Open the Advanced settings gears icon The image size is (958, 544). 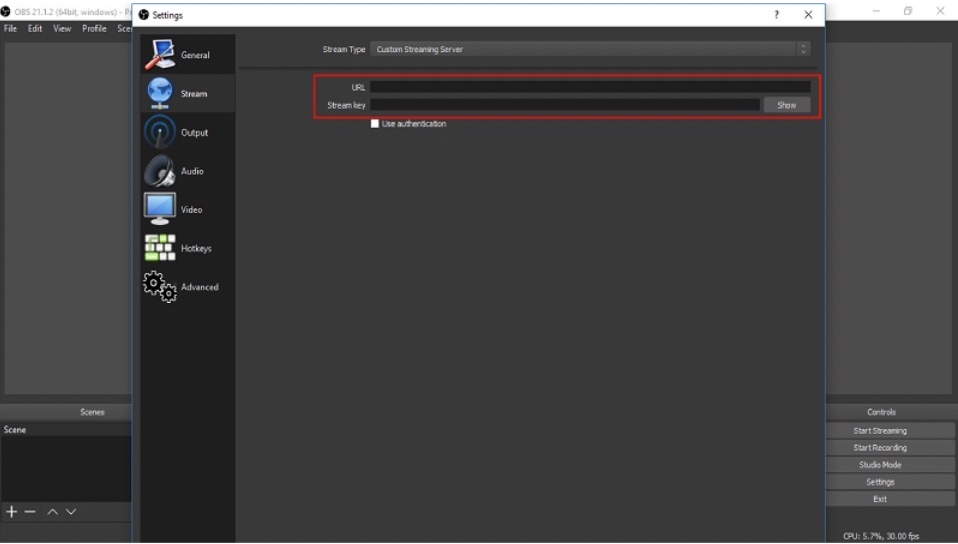(160, 287)
